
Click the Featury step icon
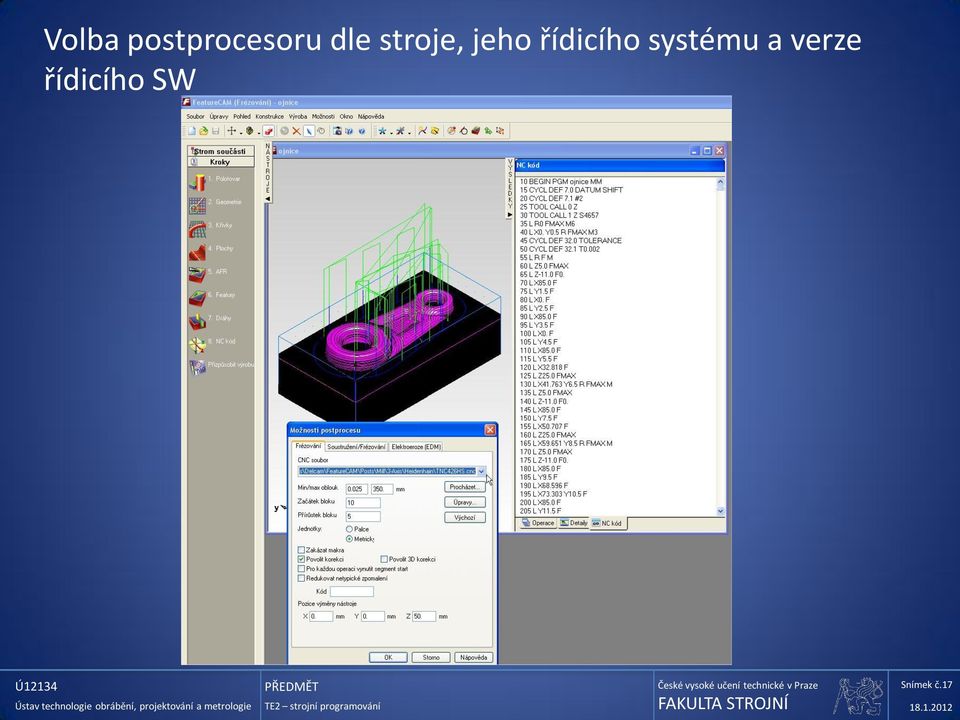pos(197,298)
